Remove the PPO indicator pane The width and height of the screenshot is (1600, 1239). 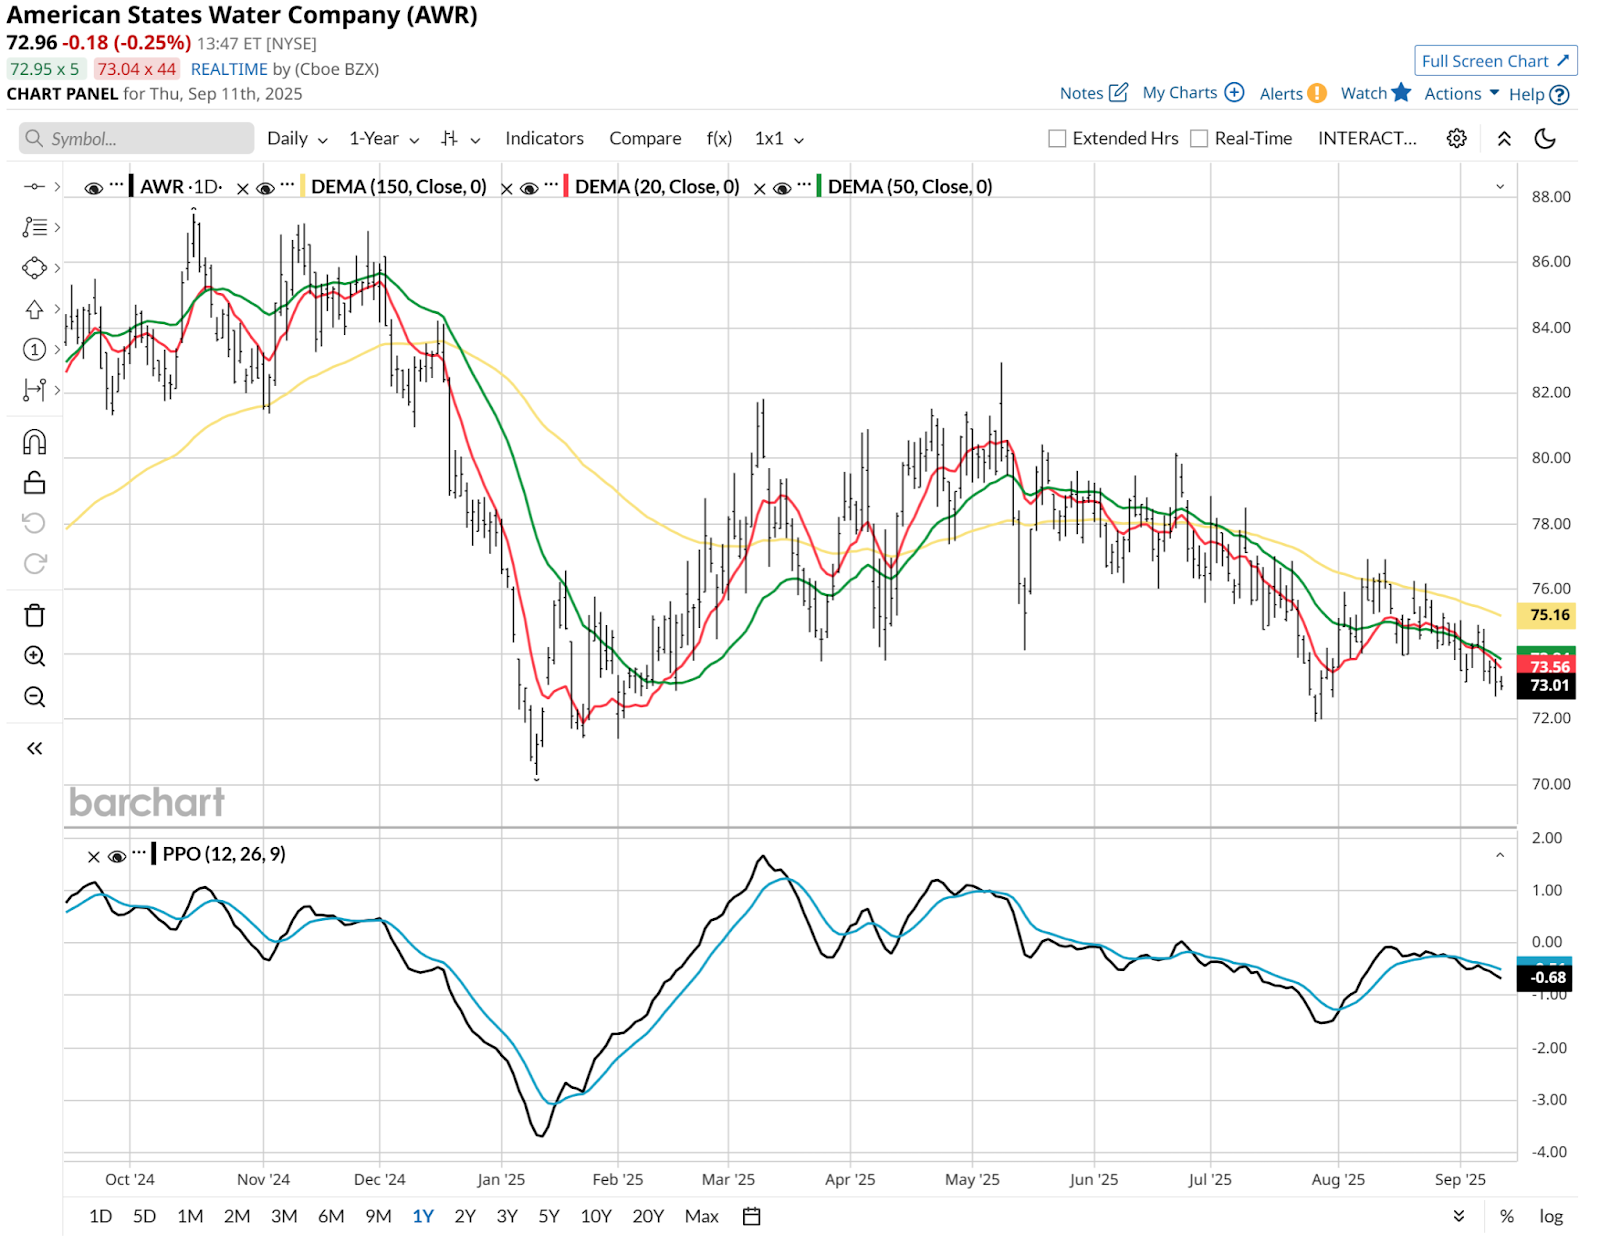click(x=93, y=856)
